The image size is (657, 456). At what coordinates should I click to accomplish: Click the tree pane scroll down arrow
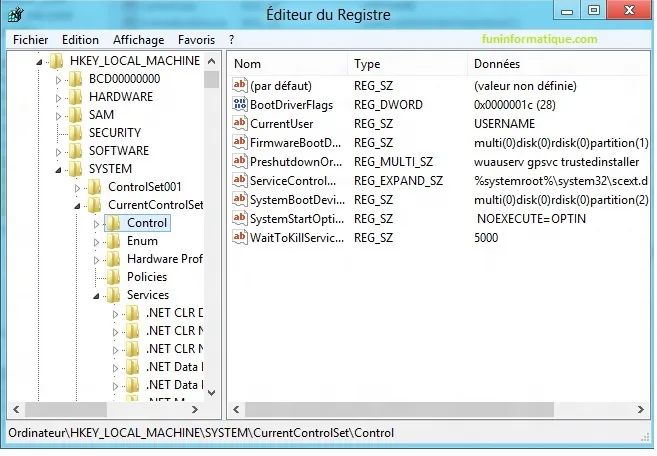[212, 393]
